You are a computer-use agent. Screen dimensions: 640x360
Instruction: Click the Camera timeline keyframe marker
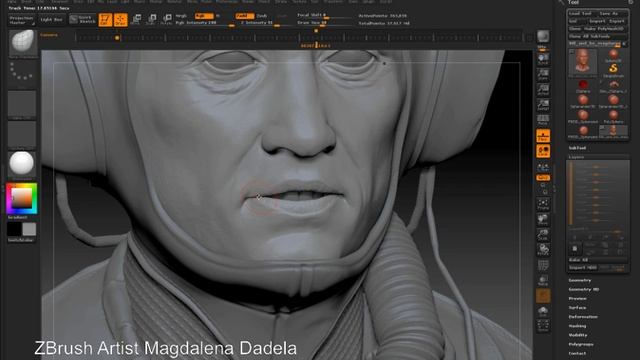[117, 38]
